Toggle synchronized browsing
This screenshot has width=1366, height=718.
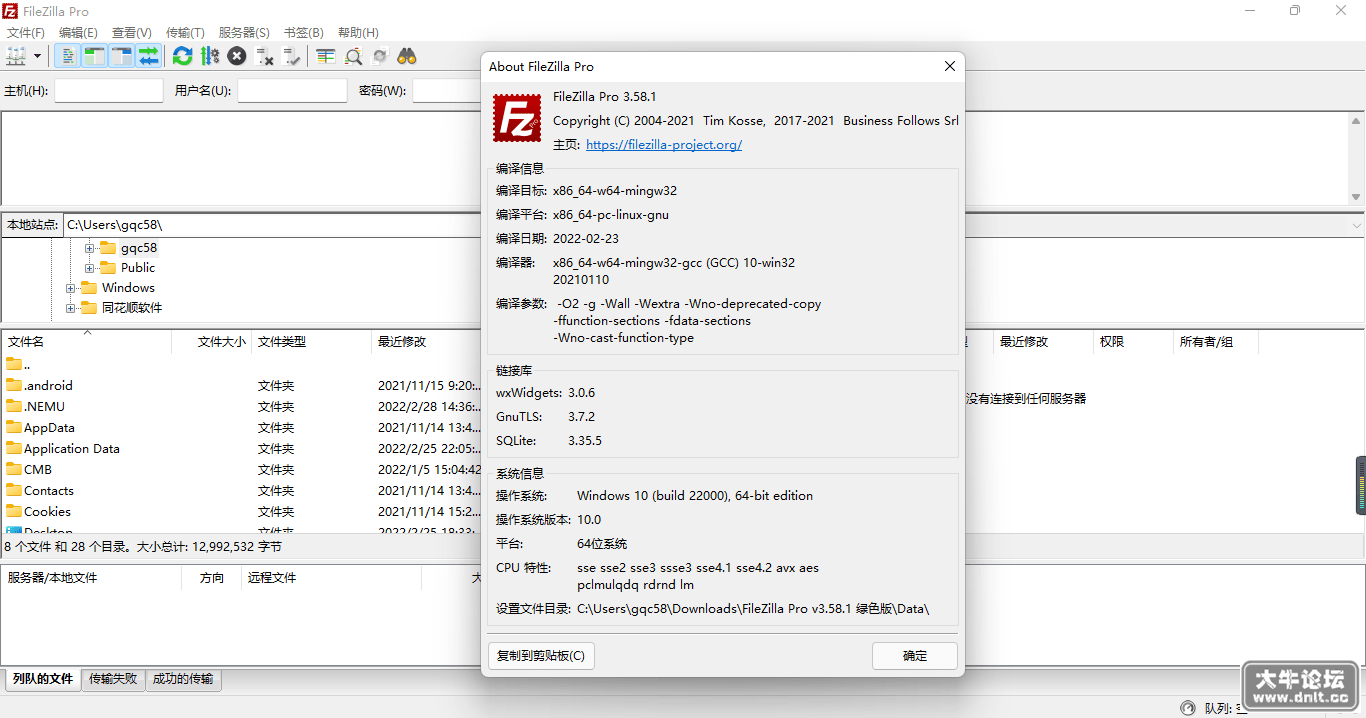click(x=380, y=56)
